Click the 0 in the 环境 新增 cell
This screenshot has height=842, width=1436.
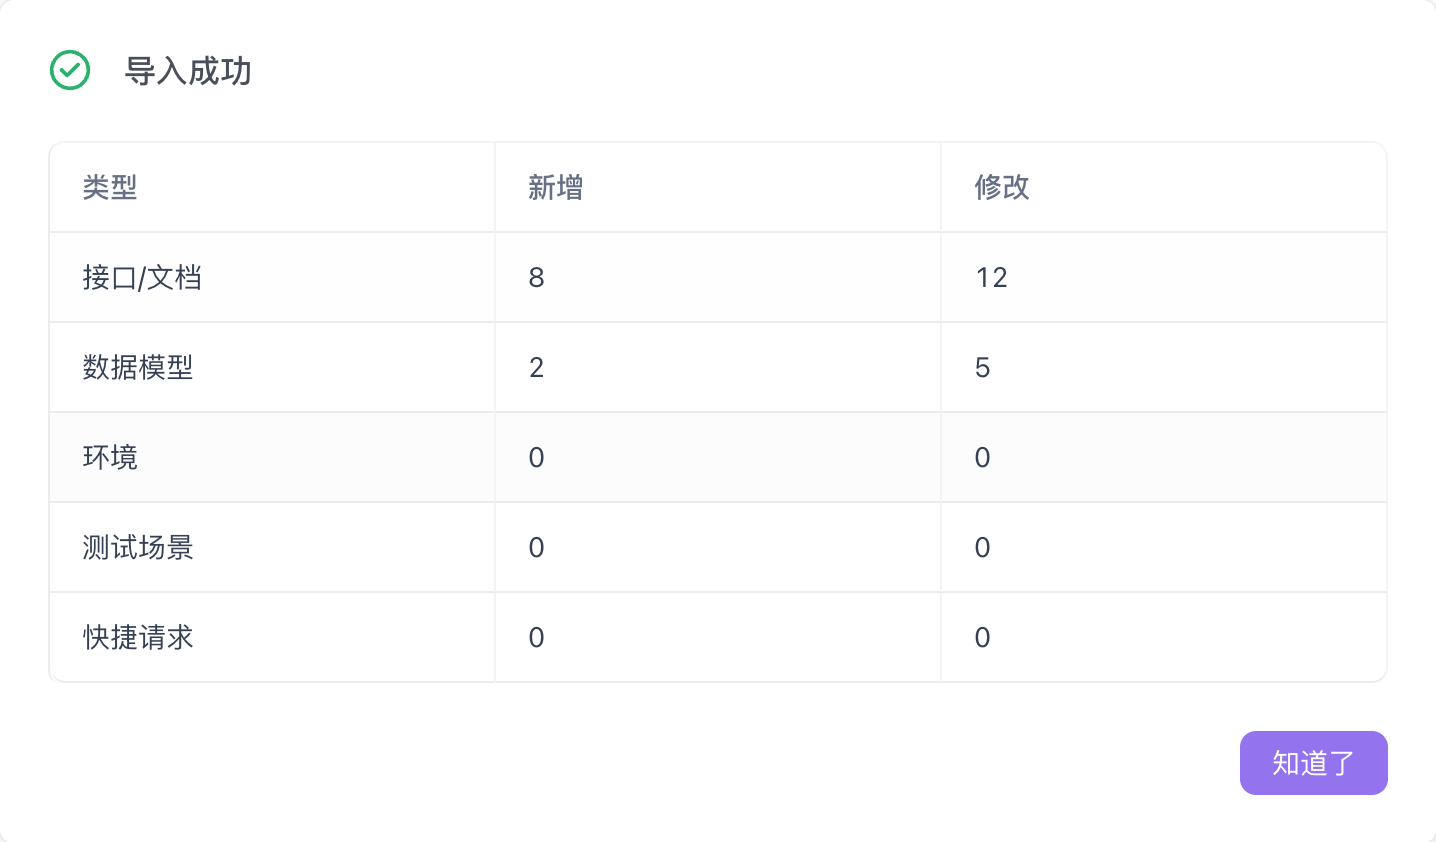click(x=536, y=457)
